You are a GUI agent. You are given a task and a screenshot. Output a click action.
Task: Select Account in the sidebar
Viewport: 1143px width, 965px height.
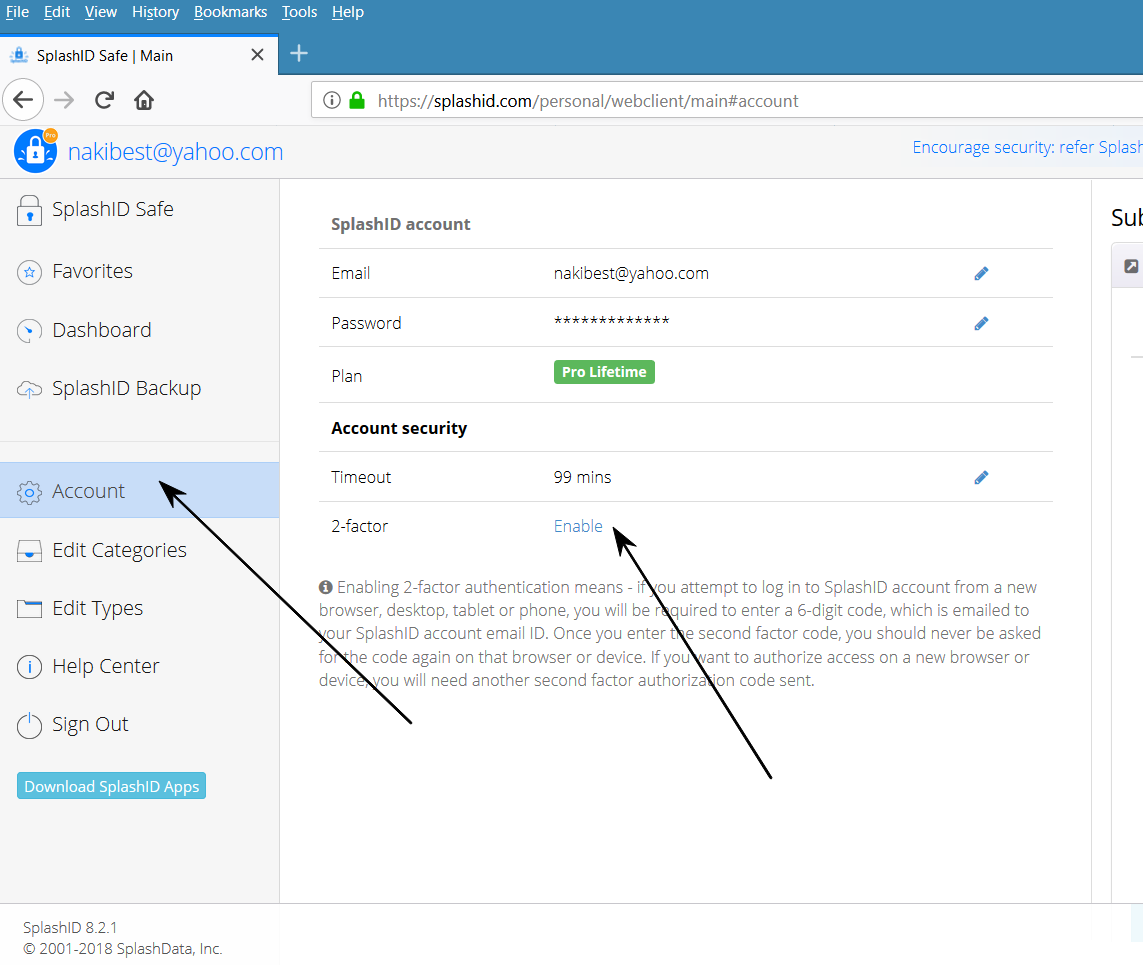tap(139, 491)
